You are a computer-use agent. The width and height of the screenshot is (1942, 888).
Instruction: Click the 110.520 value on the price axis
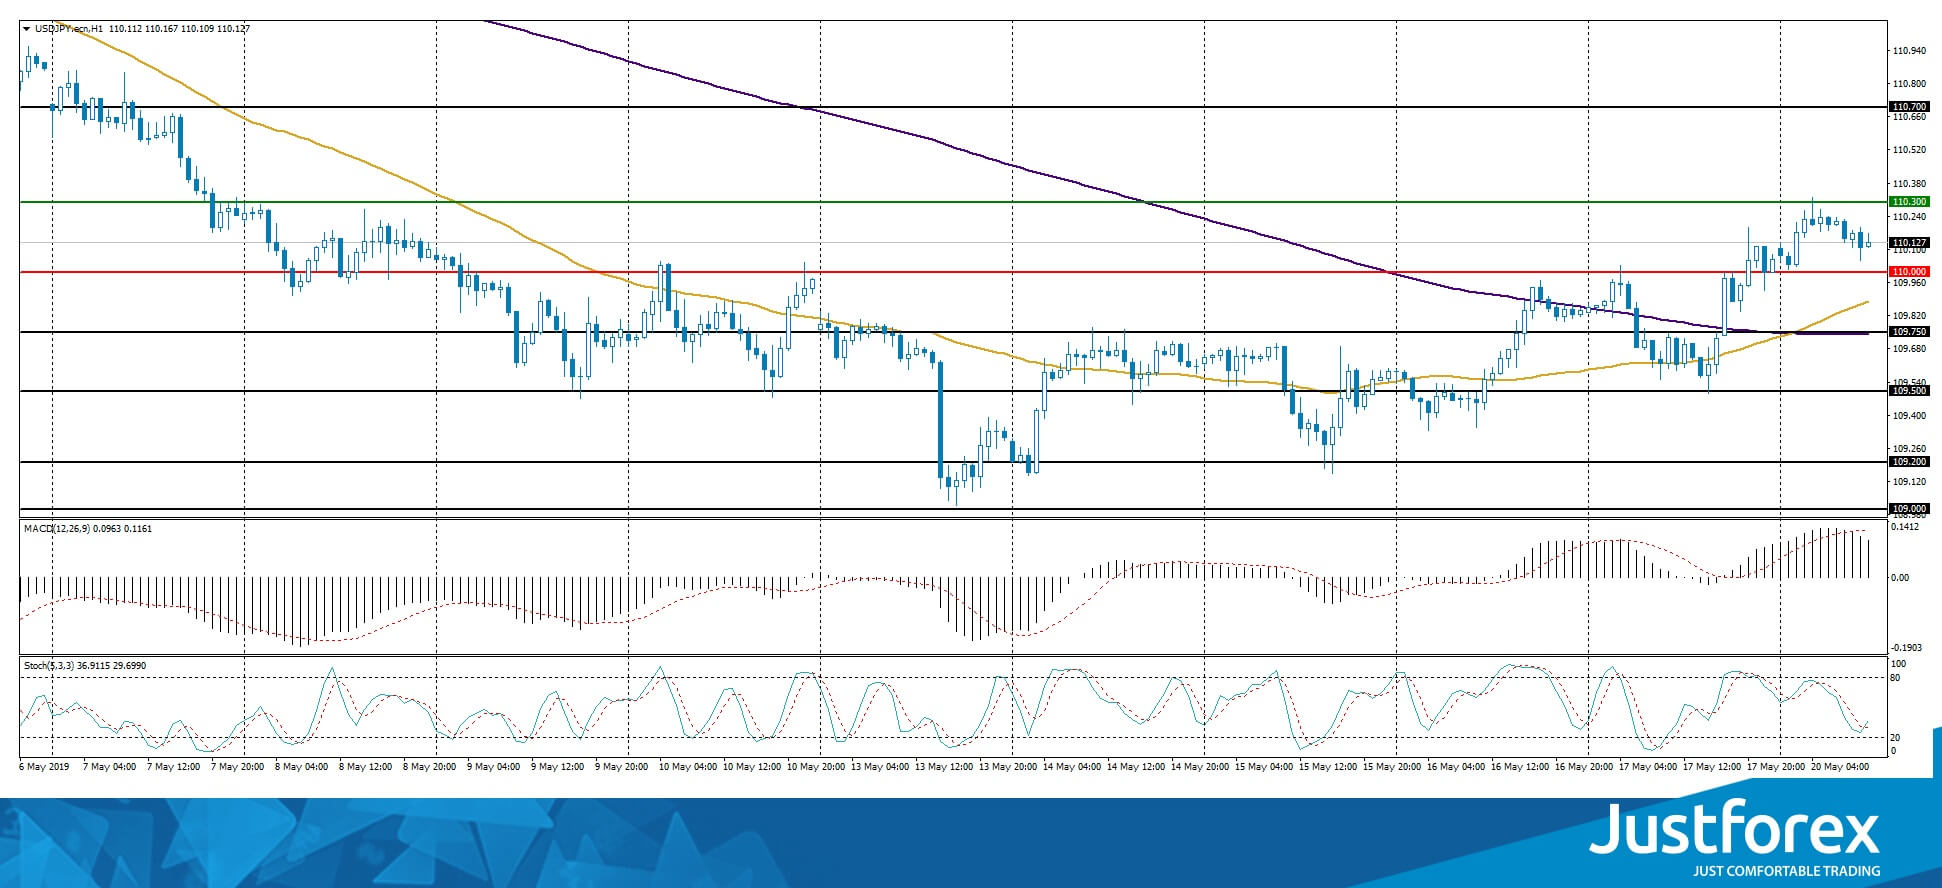tap(1910, 150)
